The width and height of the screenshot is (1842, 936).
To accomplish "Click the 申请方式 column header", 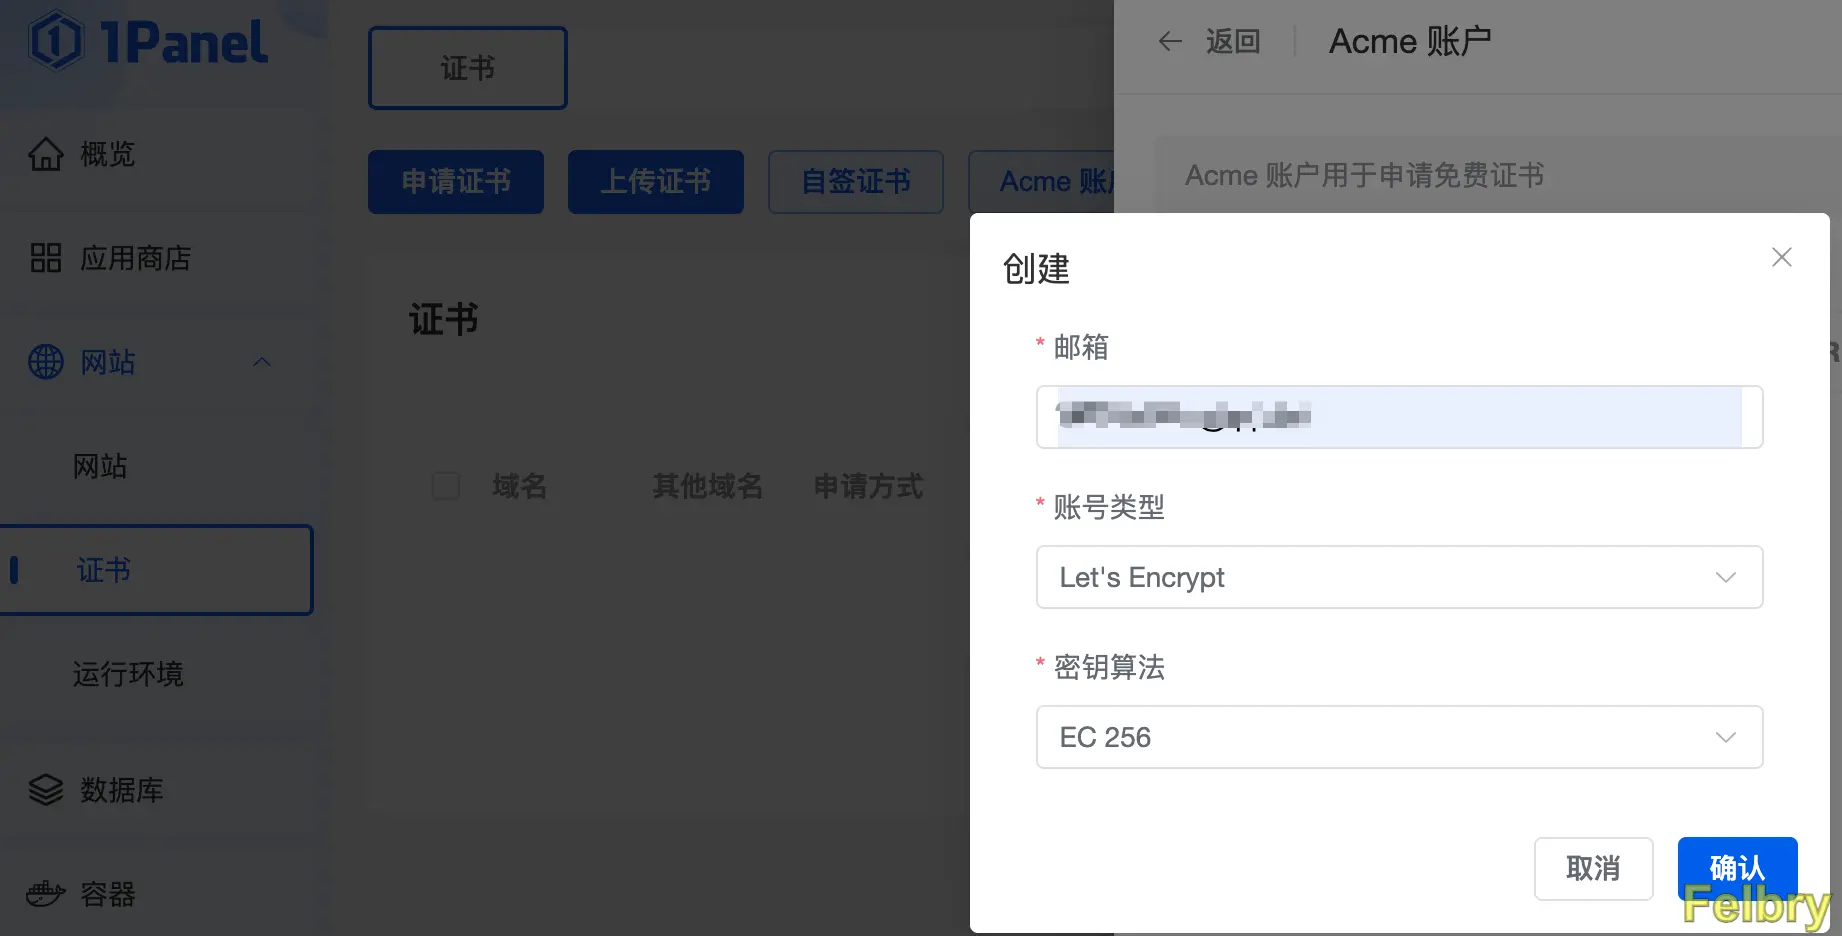I will (868, 486).
